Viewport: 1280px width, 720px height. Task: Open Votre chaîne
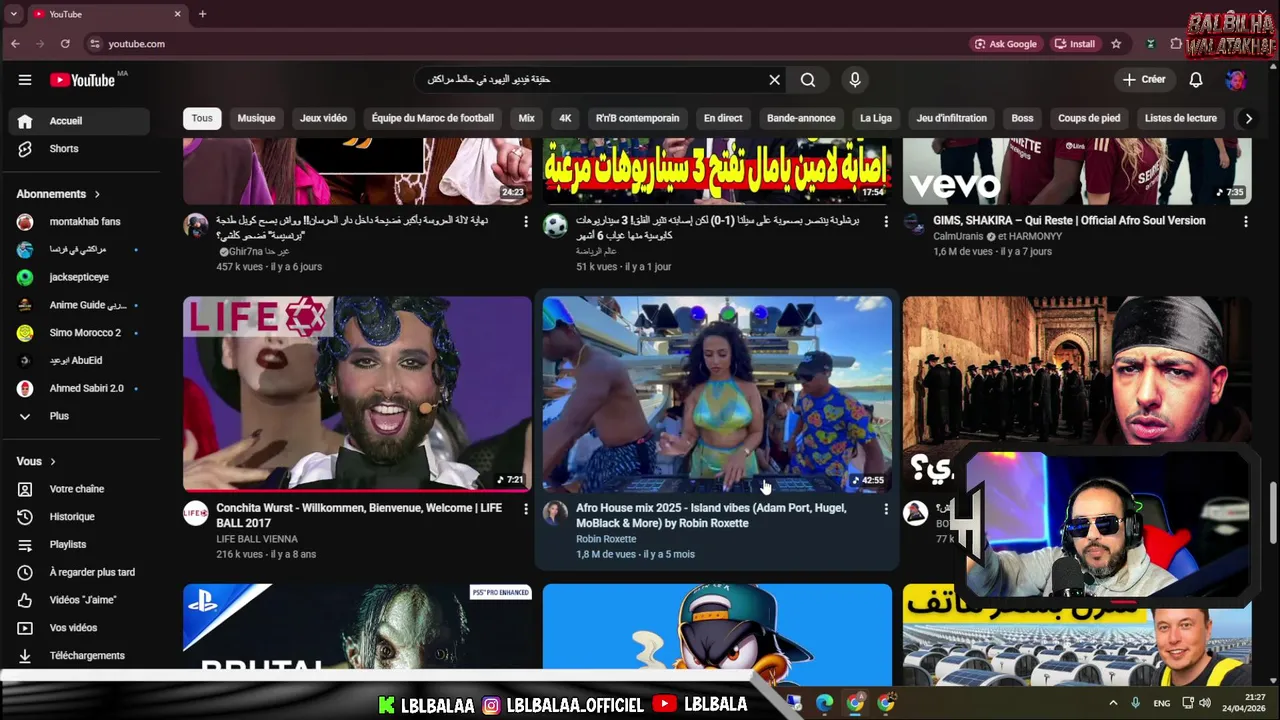pyautogui.click(x=79, y=489)
